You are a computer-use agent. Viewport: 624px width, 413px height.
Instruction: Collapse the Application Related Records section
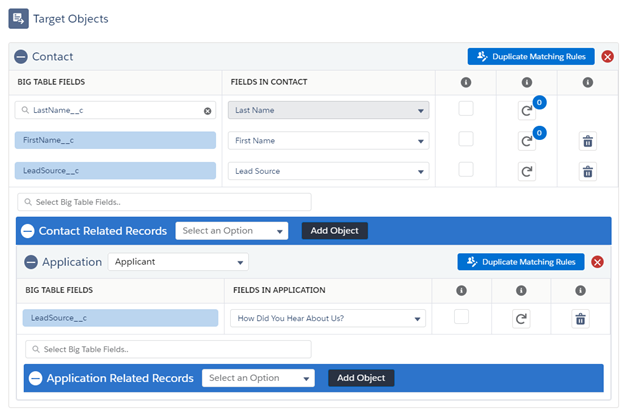coord(36,378)
